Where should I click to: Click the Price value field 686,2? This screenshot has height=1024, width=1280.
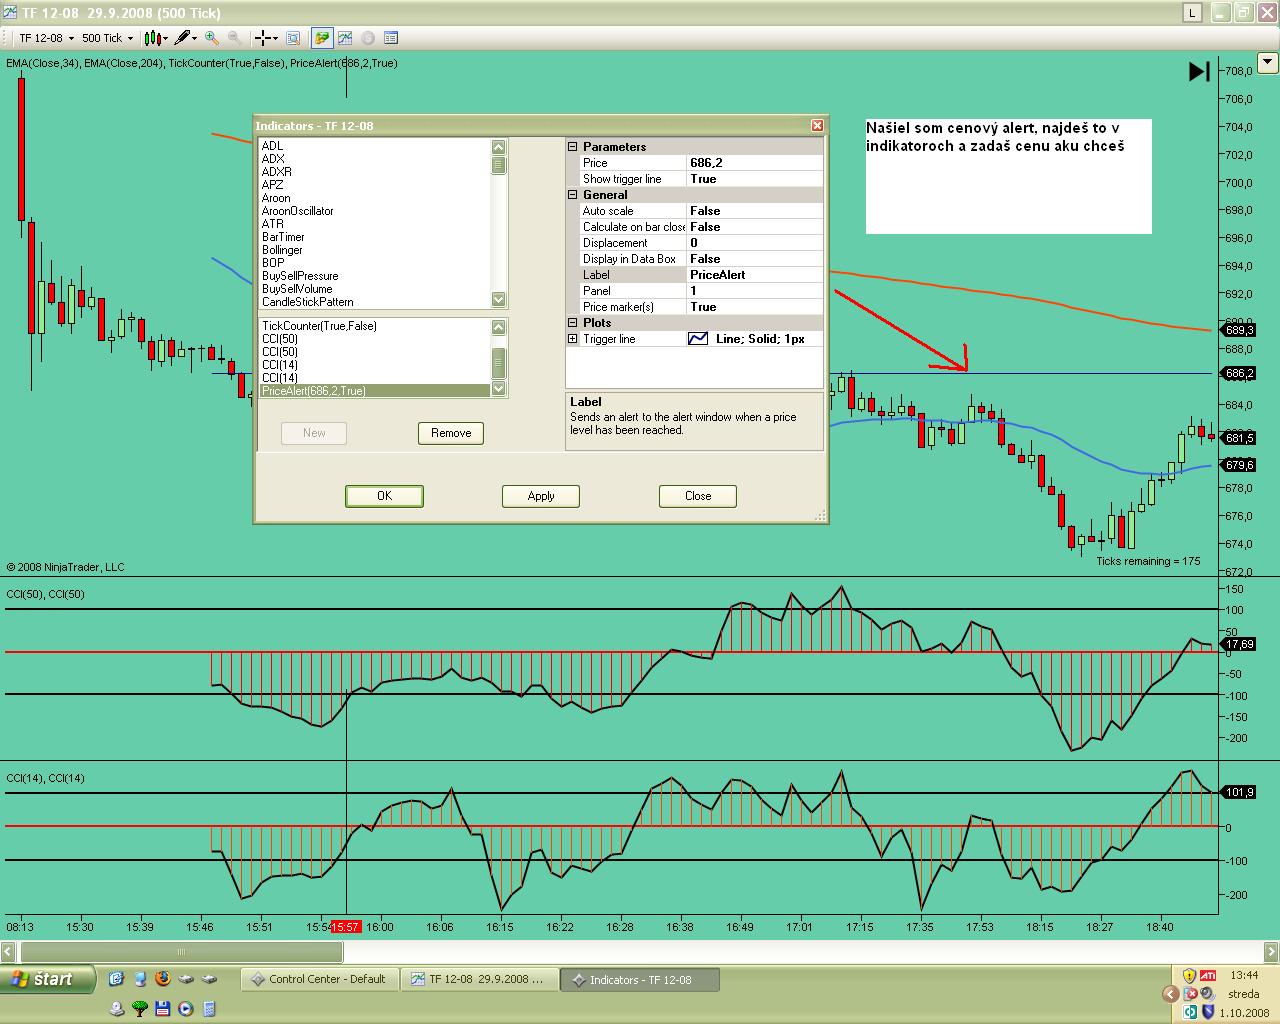754,163
